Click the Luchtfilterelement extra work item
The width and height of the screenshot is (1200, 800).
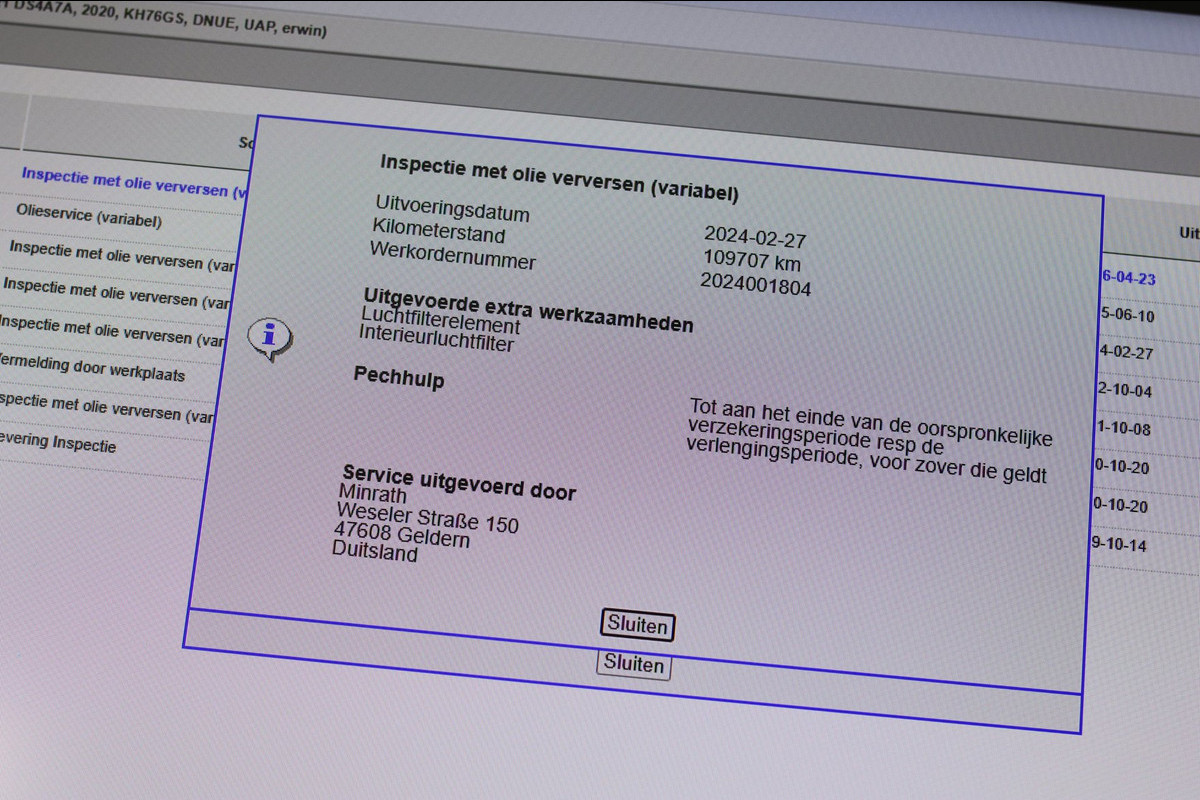click(x=441, y=323)
